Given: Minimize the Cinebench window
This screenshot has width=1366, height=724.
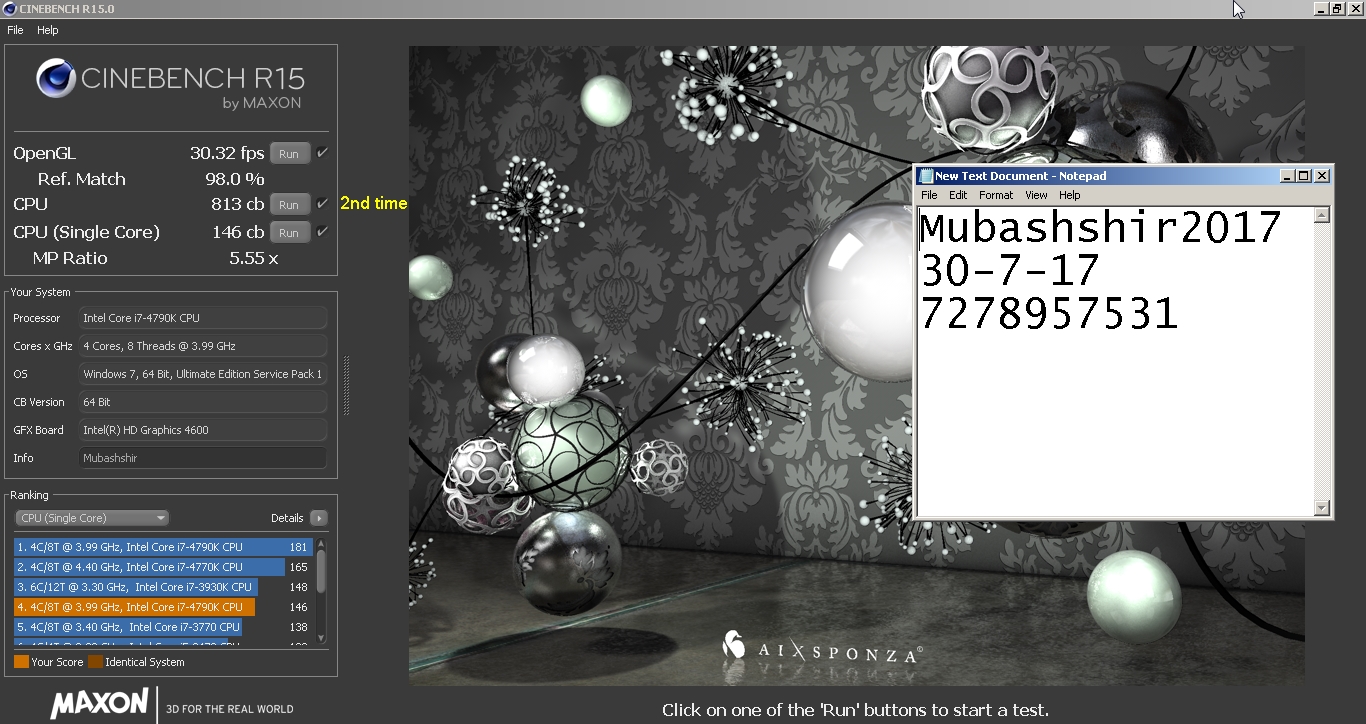Looking at the screenshot, I should pos(1320,8).
